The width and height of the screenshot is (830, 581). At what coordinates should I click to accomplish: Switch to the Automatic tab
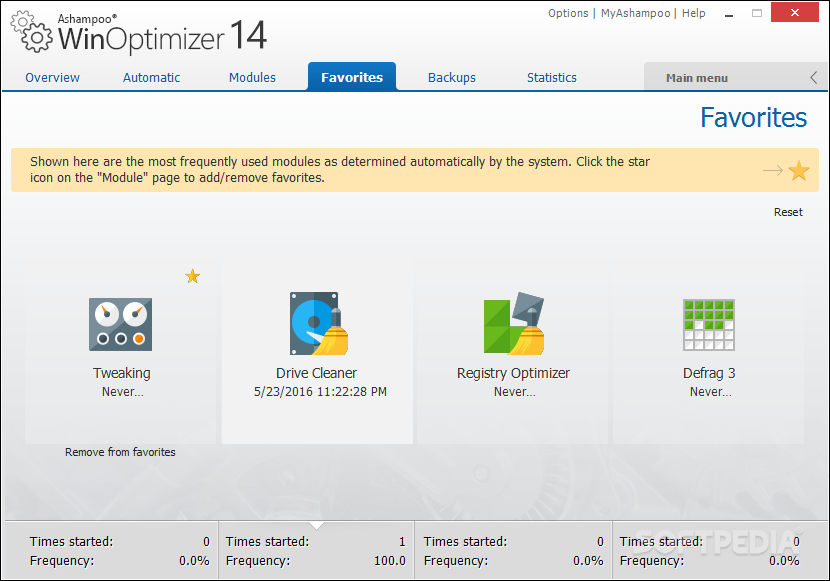(151, 77)
